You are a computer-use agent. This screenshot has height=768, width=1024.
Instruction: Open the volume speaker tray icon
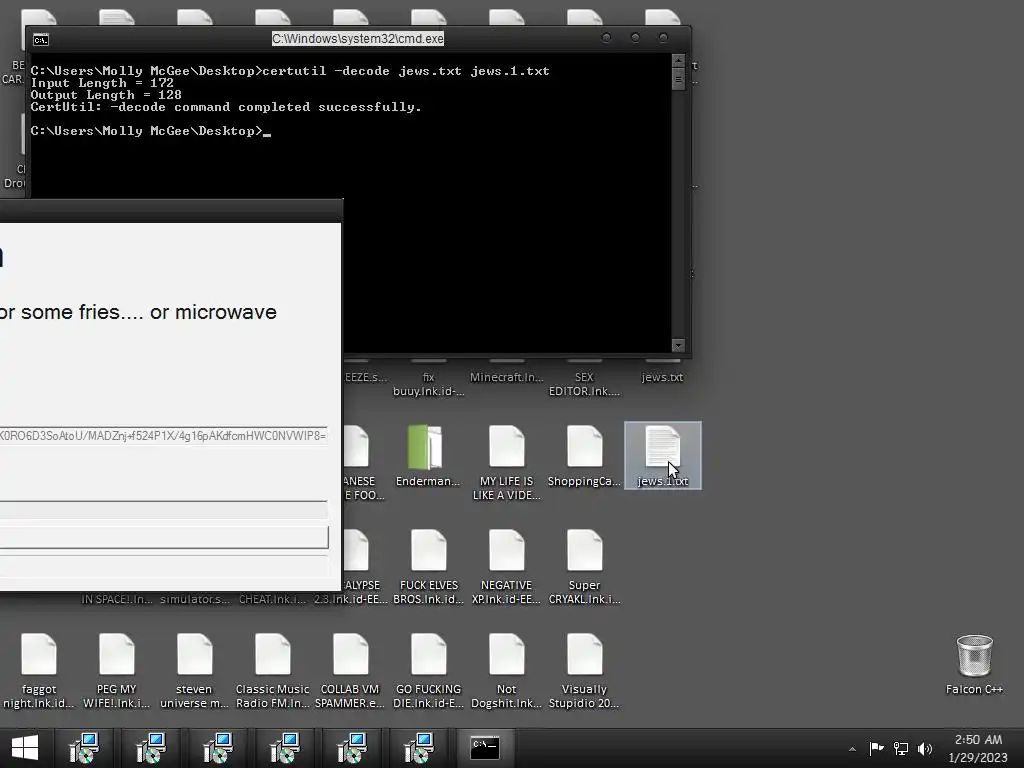(x=925, y=748)
